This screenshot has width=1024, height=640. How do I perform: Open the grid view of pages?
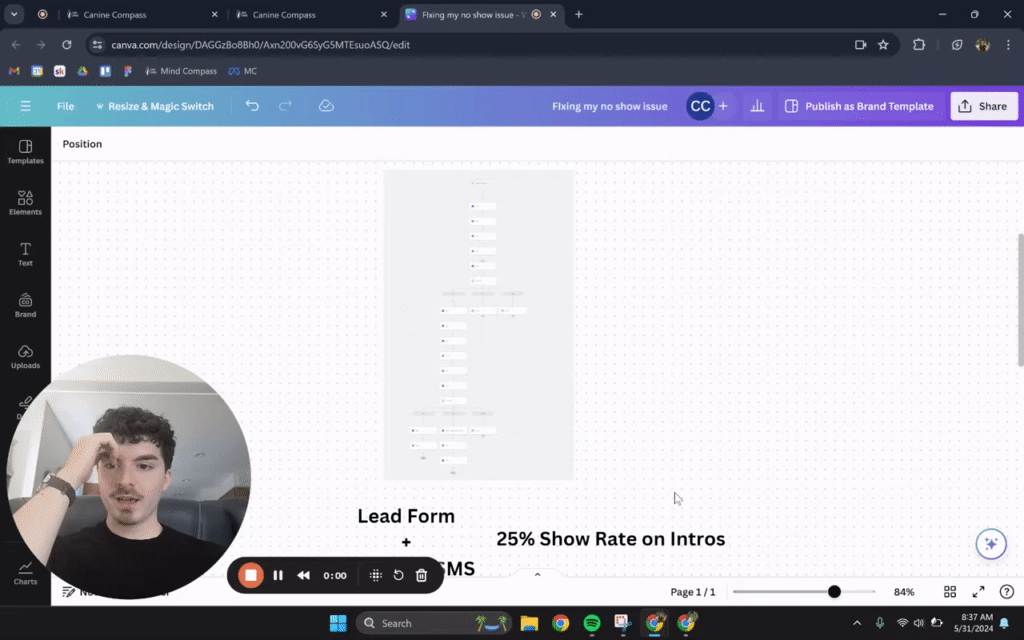point(949,591)
